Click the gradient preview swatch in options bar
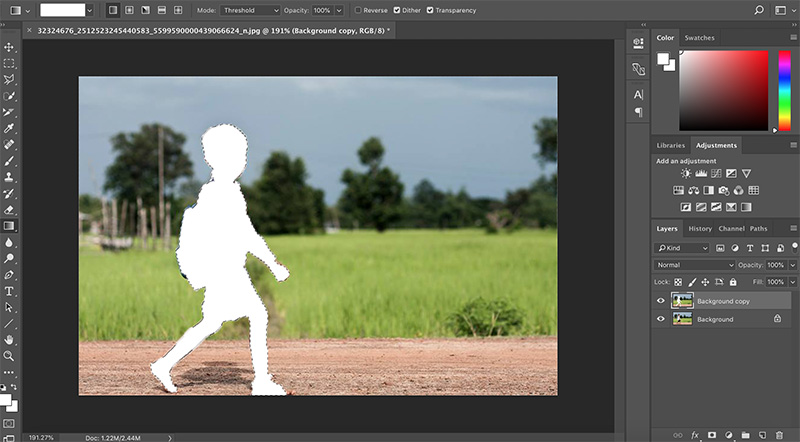The width and height of the screenshot is (800, 442). [63, 10]
